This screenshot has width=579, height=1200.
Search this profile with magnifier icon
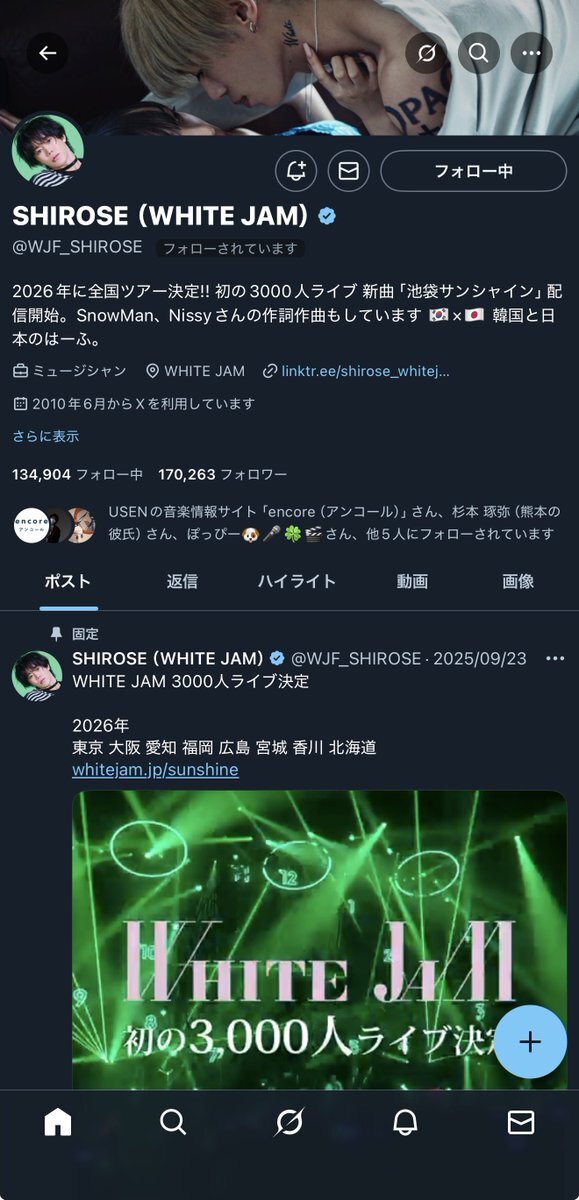[x=479, y=53]
